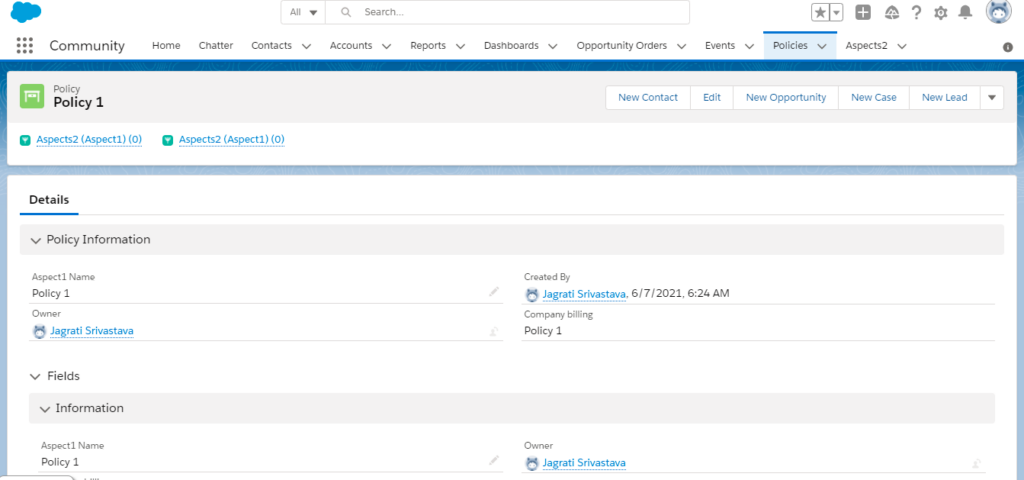Click the user profile avatar
This screenshot has height=480, width=1024.
coord(998,12)
